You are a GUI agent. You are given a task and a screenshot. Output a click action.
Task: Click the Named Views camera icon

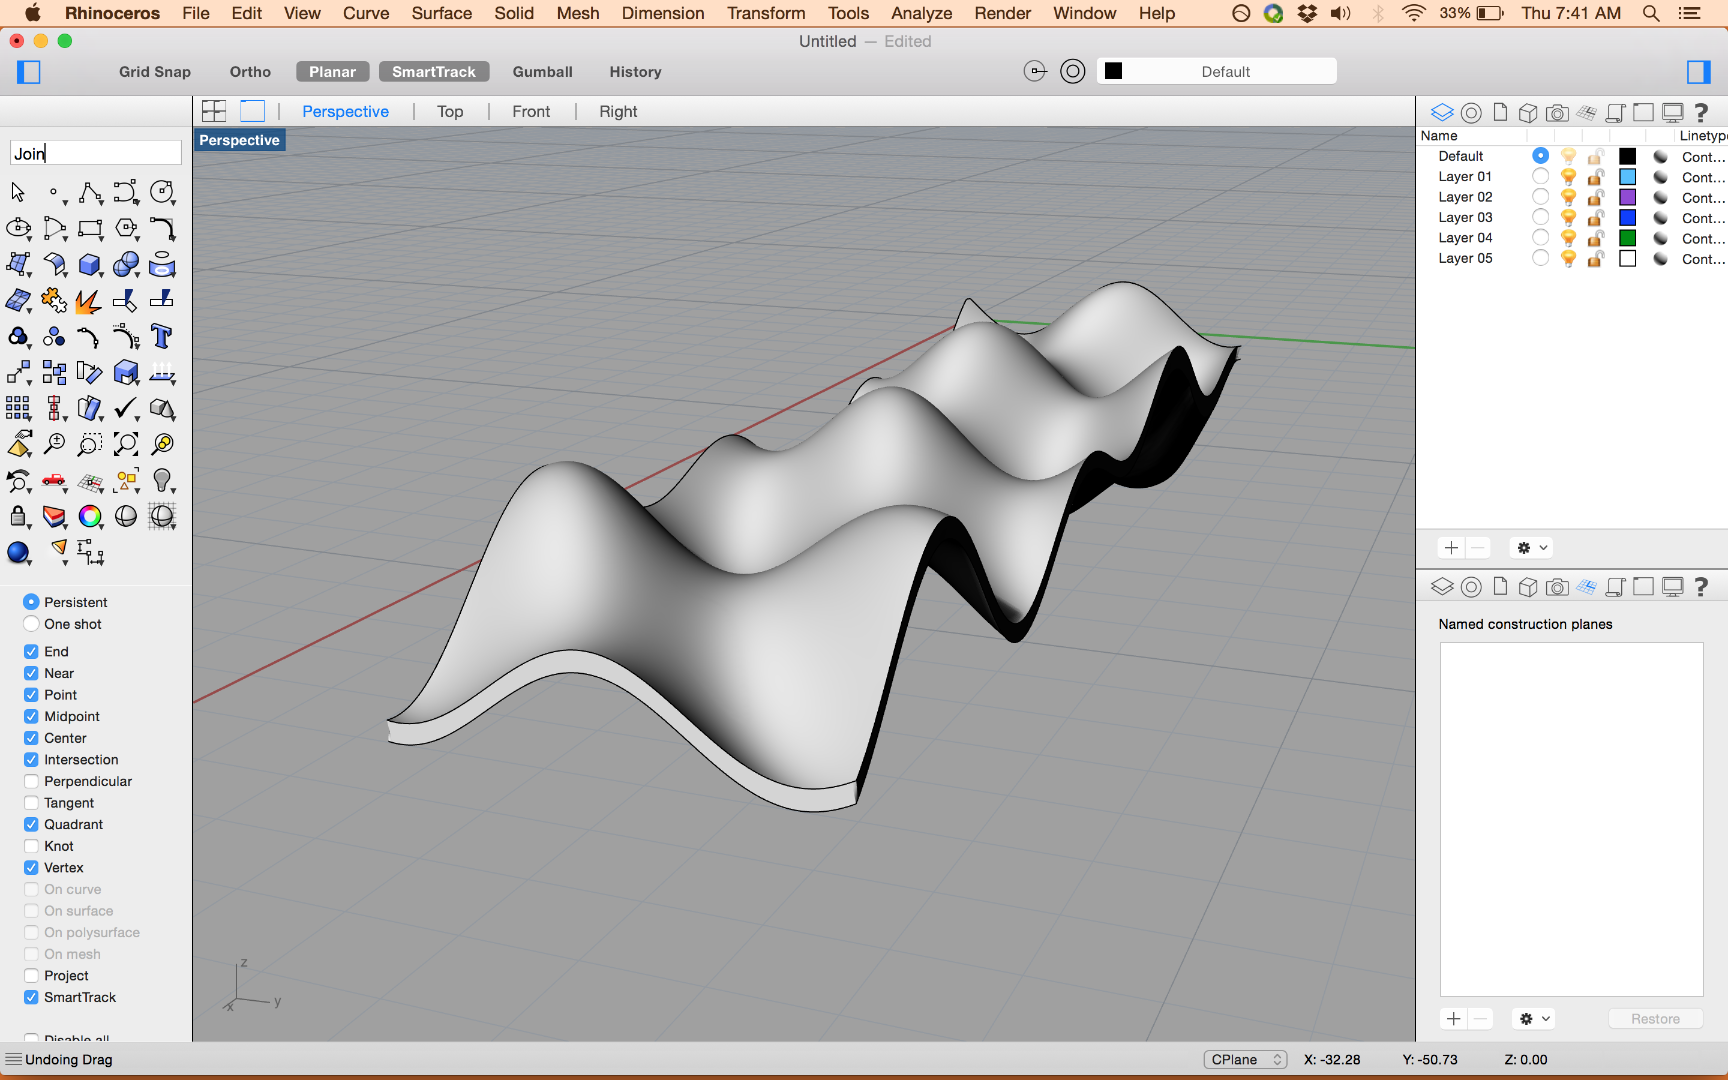pos(1557,112)
